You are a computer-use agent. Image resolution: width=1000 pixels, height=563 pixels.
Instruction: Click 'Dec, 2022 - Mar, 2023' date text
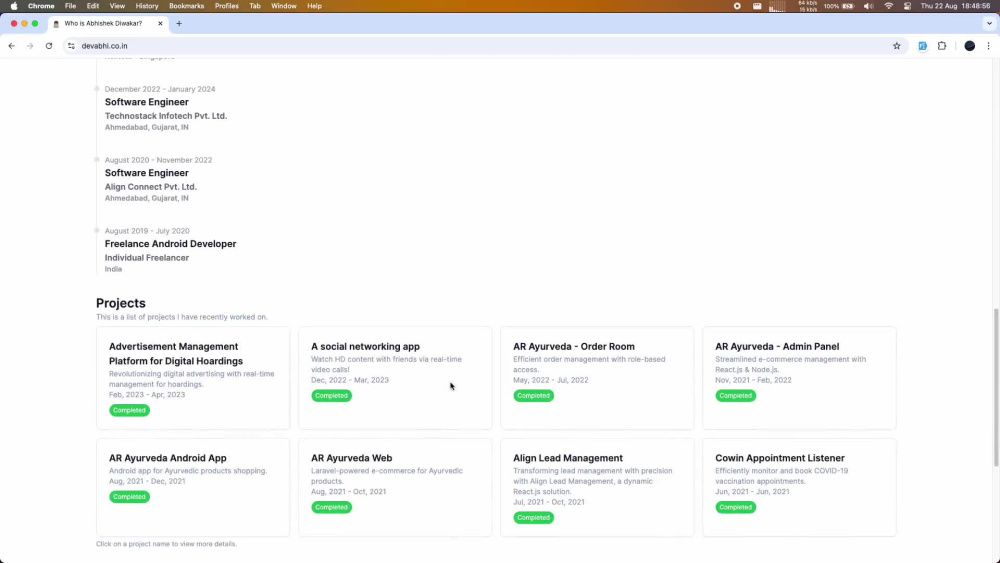pyautogui.click(x=349, y=380)
